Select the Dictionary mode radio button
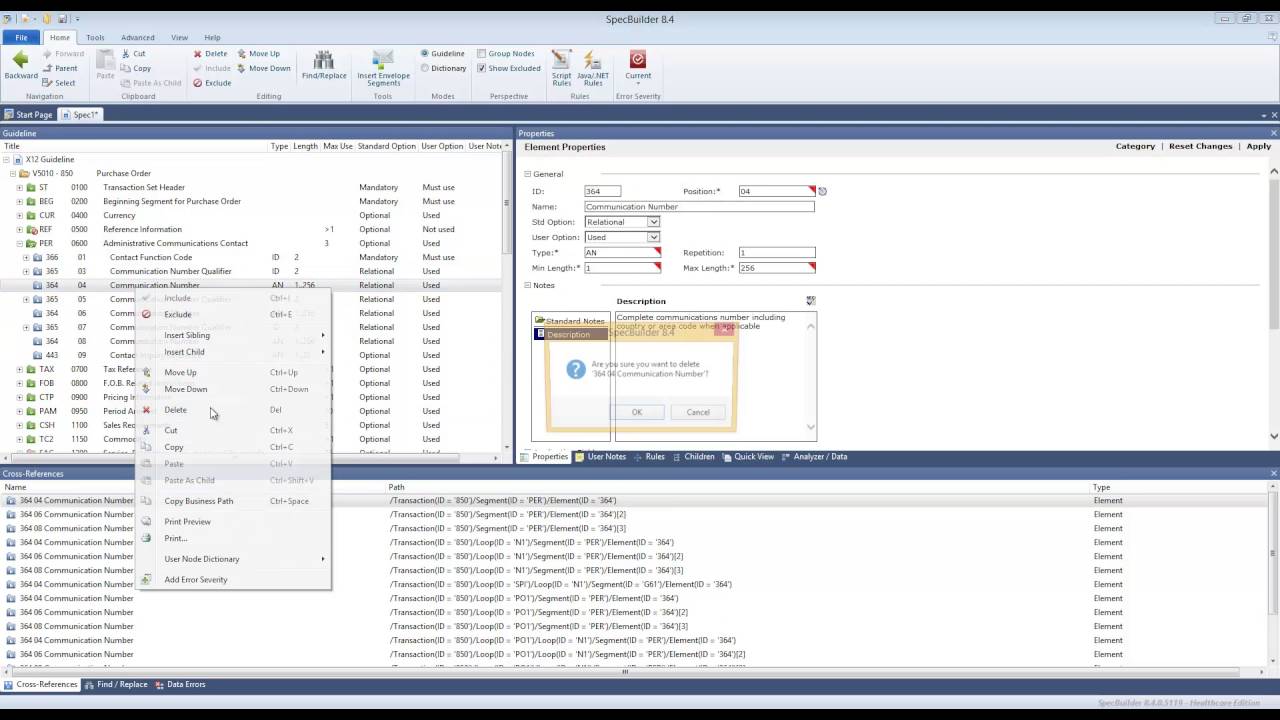Image resolution: width=1280 pixels, height=720 pixels. click(425, 68)
